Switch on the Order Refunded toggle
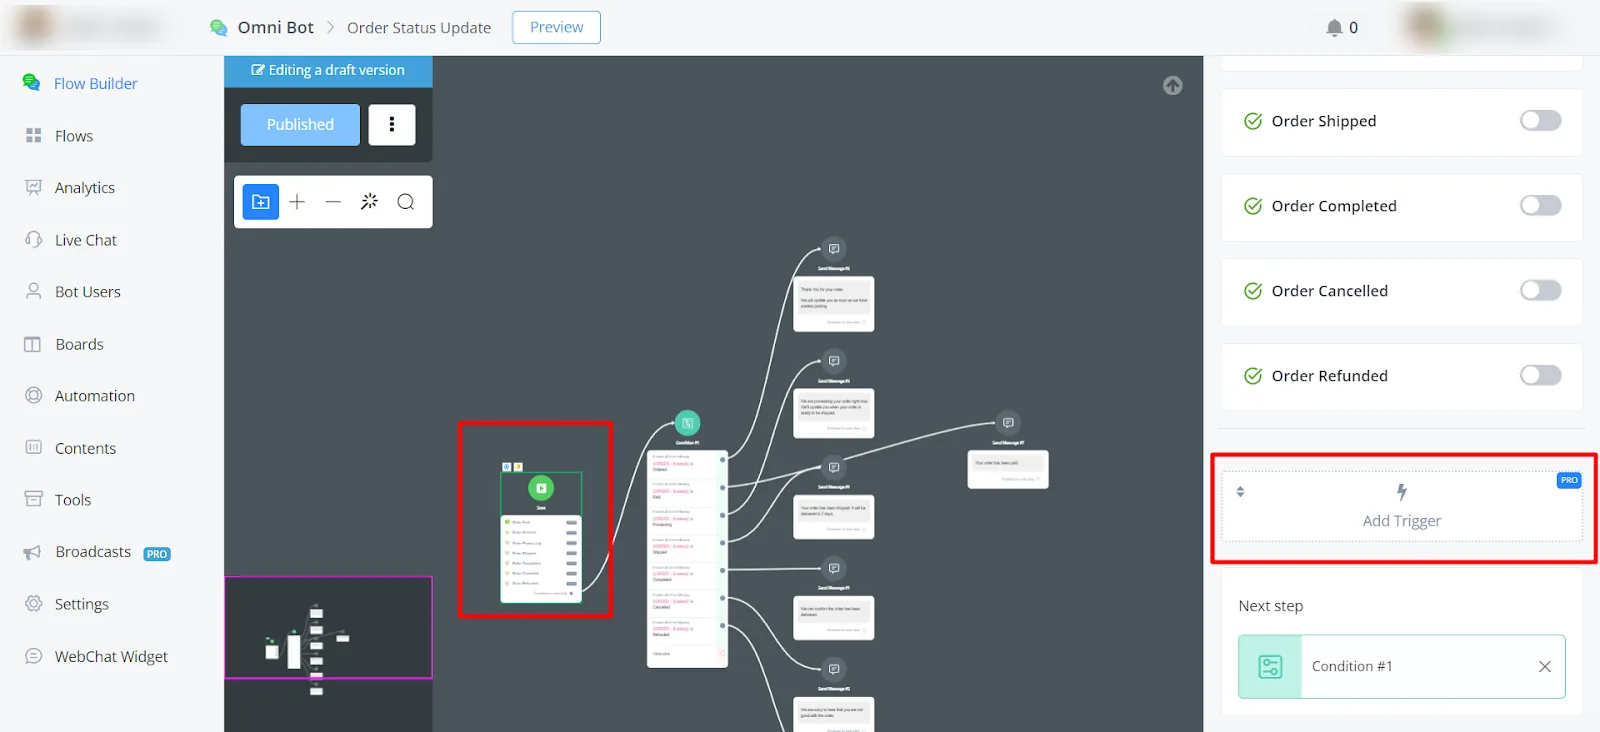Viewport: 1600px width, 732px height. [1540, 376]
